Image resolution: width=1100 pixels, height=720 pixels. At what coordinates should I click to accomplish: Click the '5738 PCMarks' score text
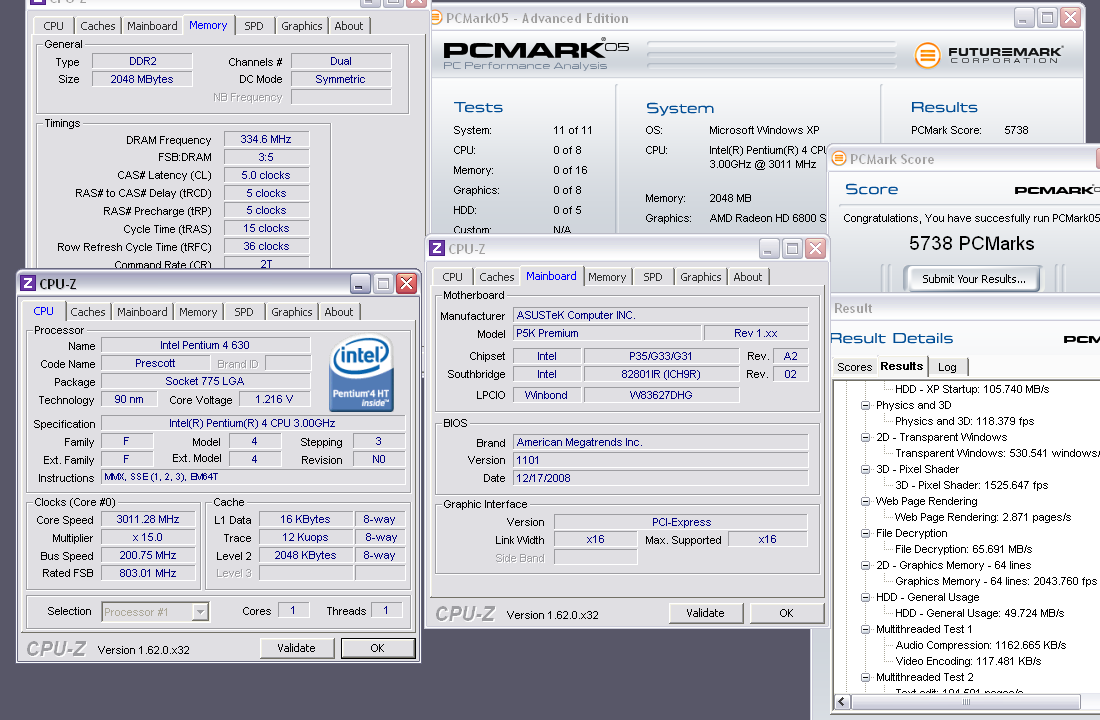pos(972,244)
